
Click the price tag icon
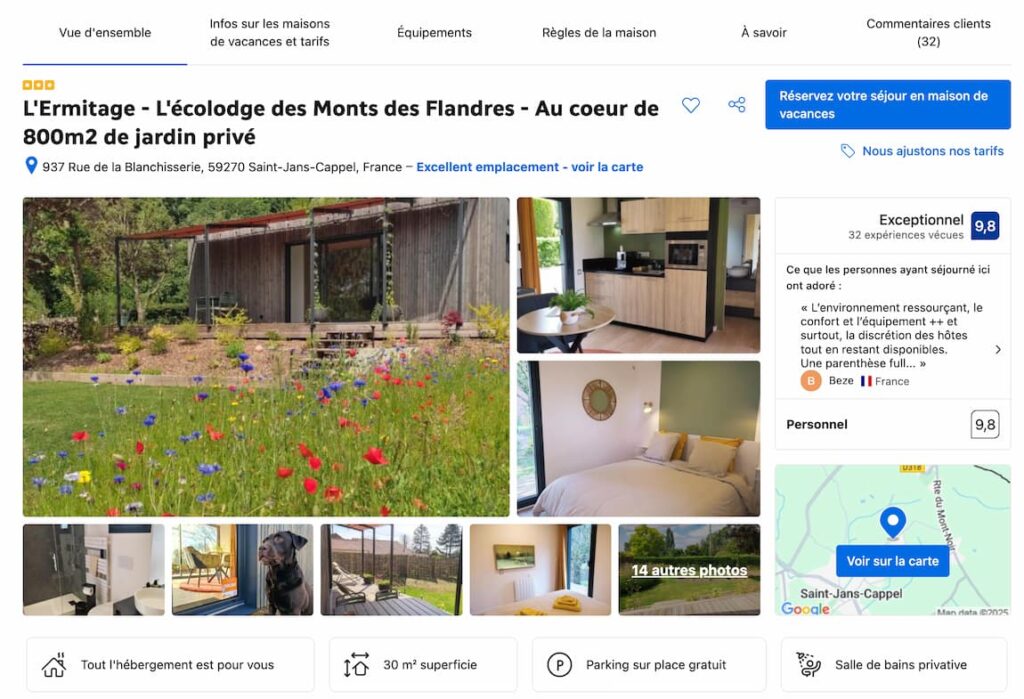pyautogui.click(x=847, y=151)
